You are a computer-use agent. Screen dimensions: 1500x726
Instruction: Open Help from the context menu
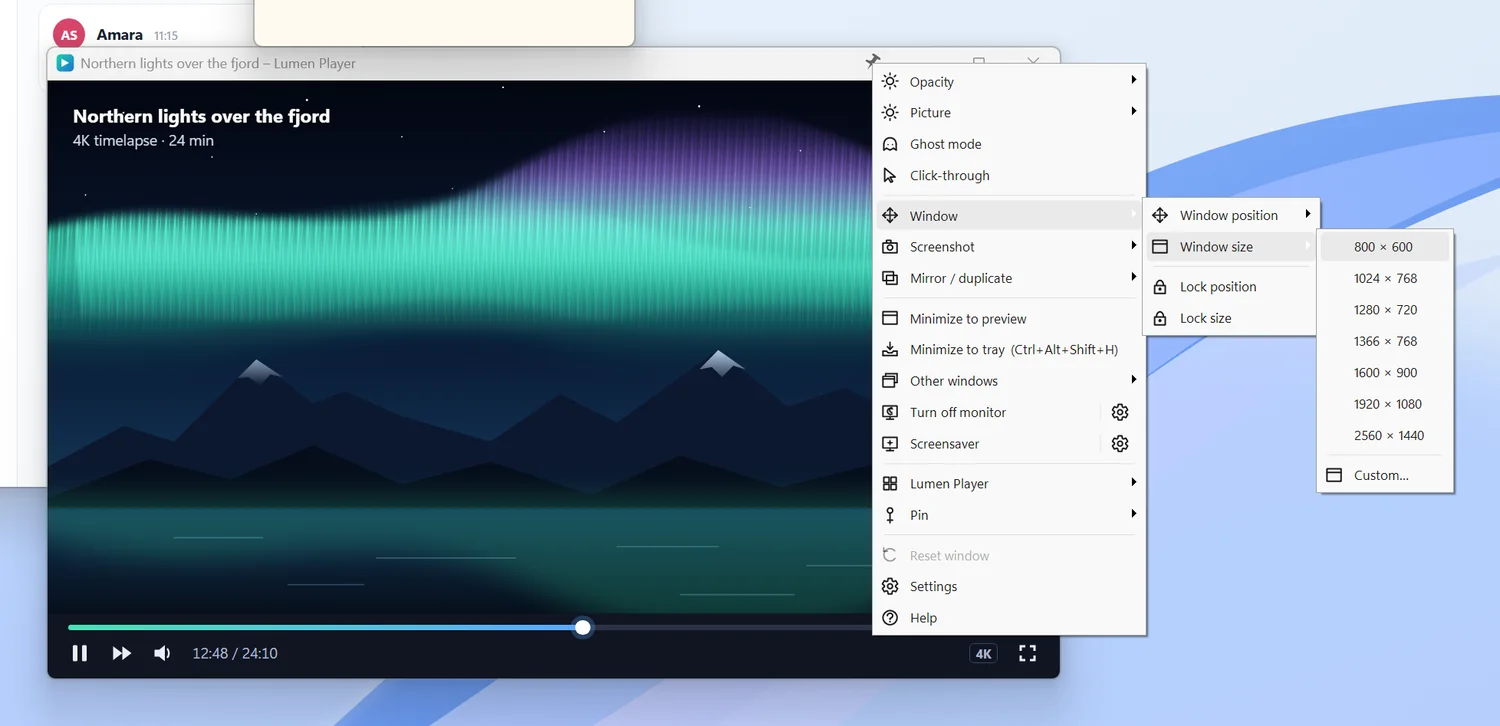pos(1010,618)
